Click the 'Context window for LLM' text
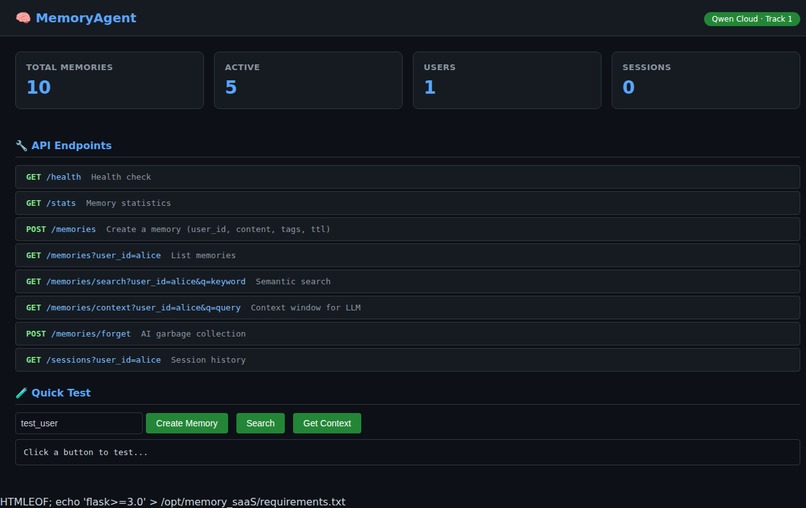The height and width of the screenshot is (508, 806). point(305,308)
